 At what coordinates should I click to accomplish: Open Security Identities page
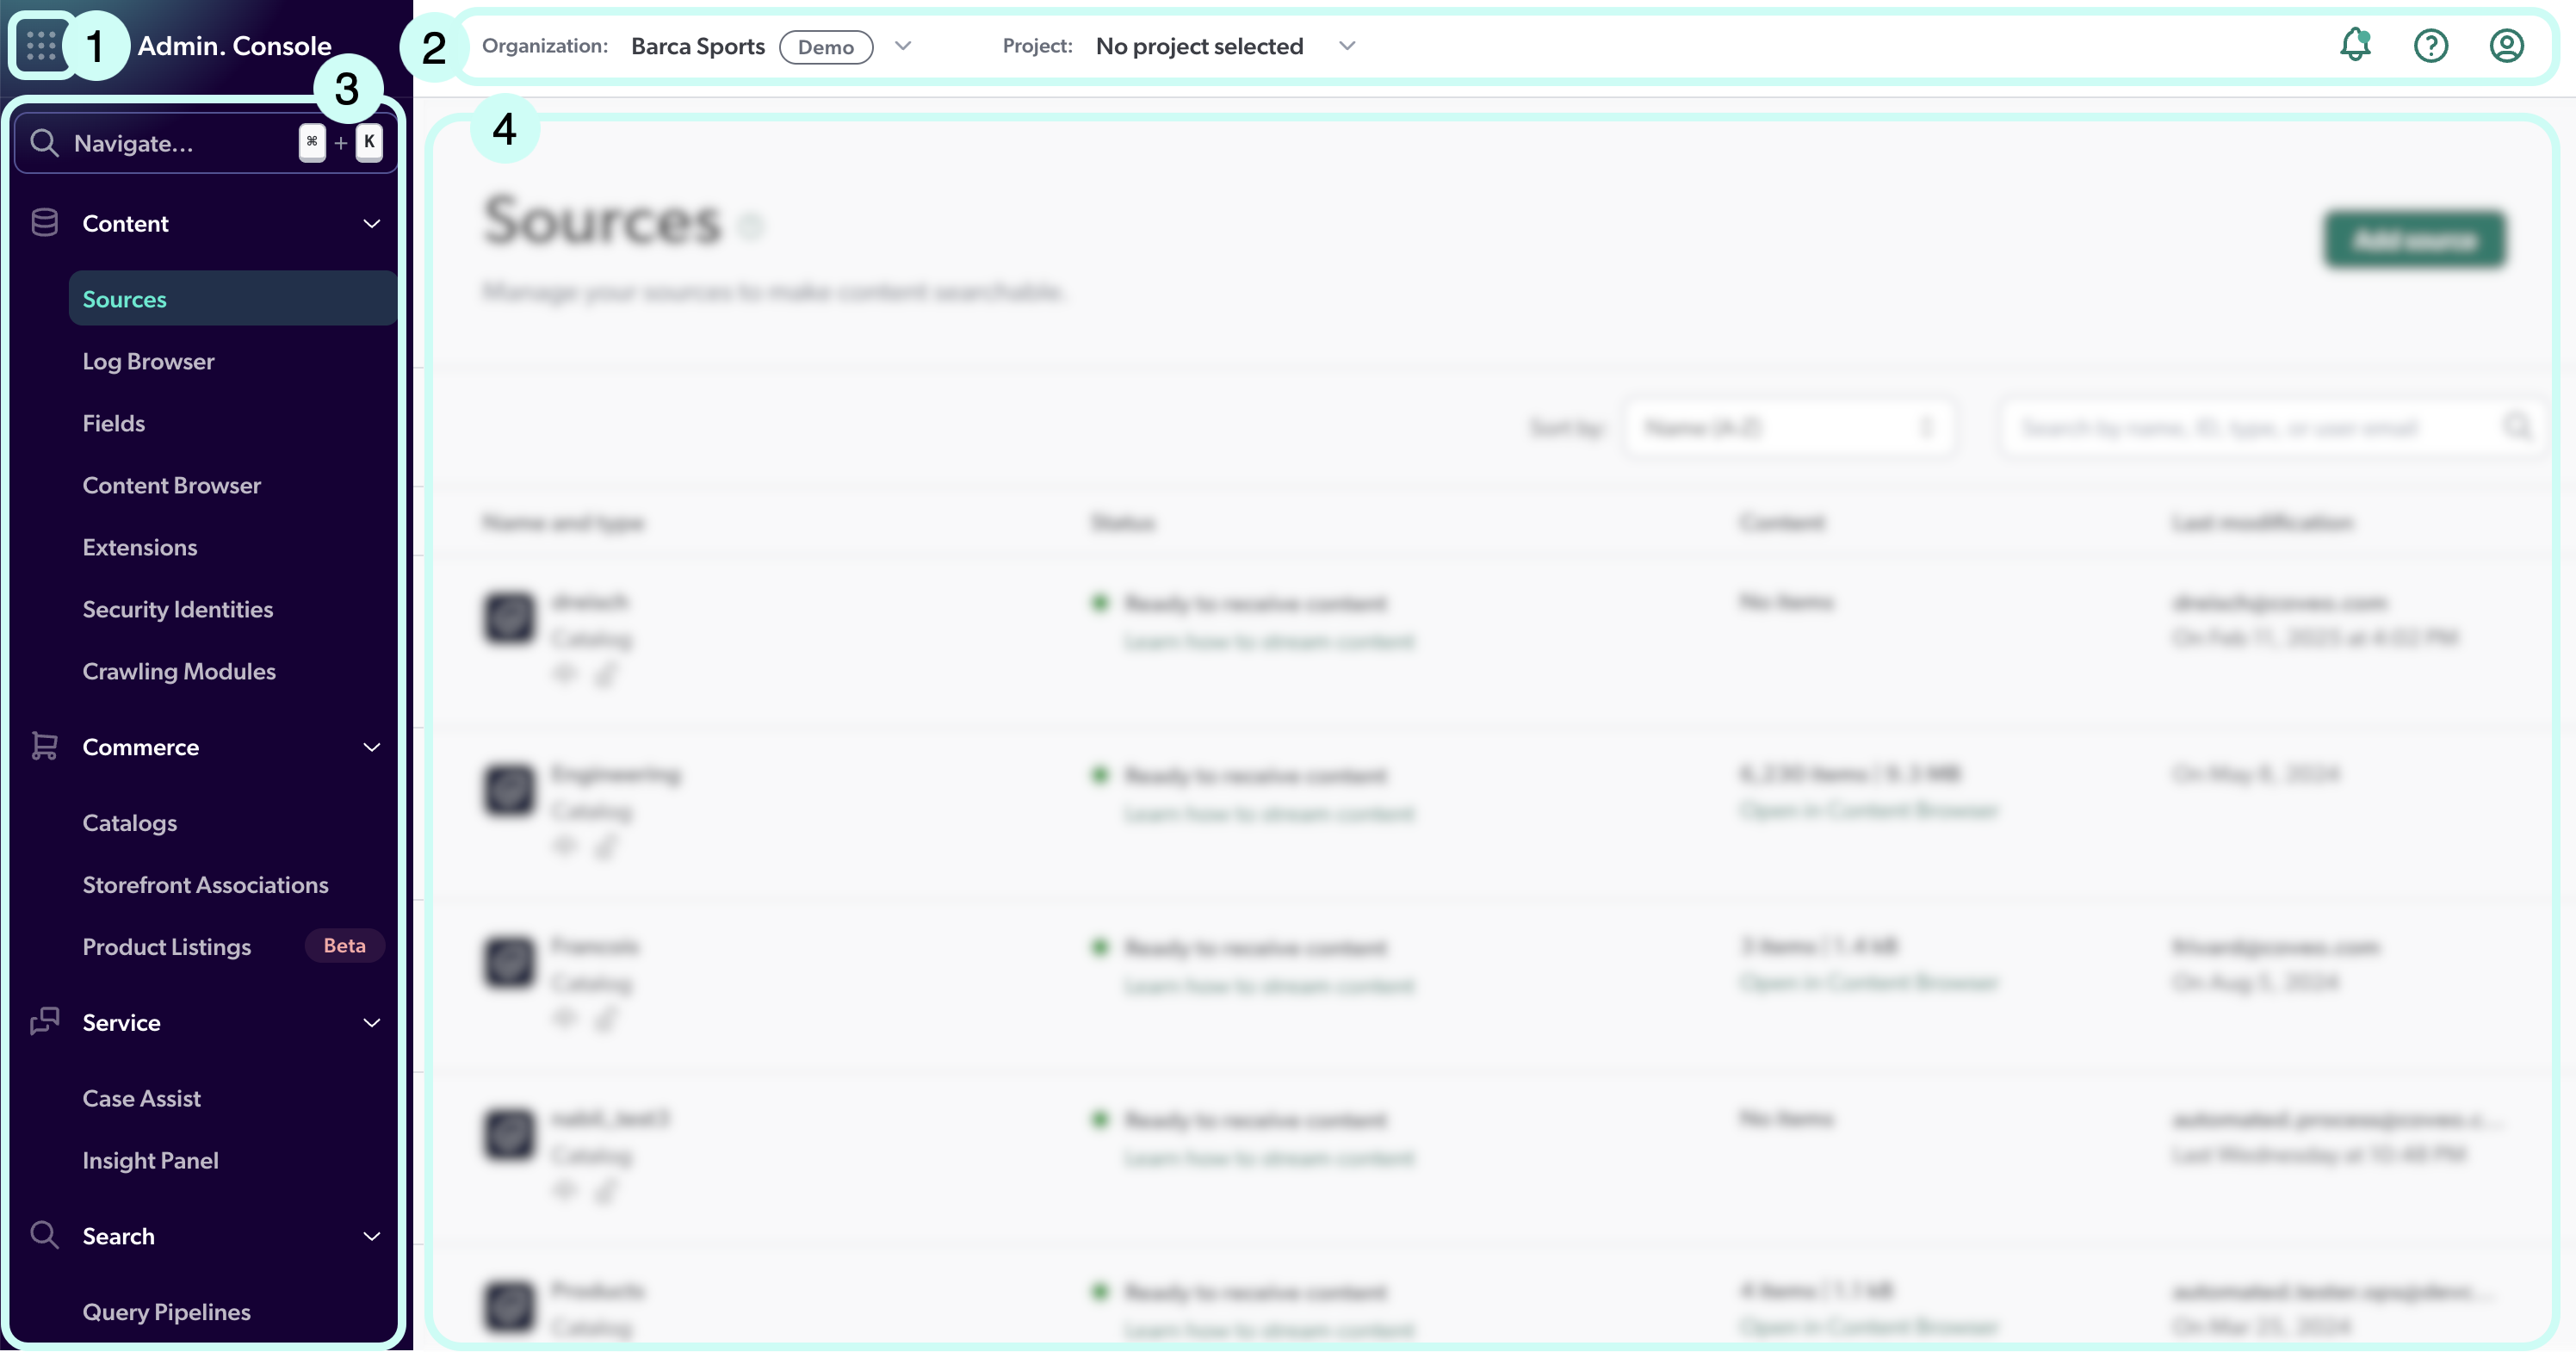[178, 609]
